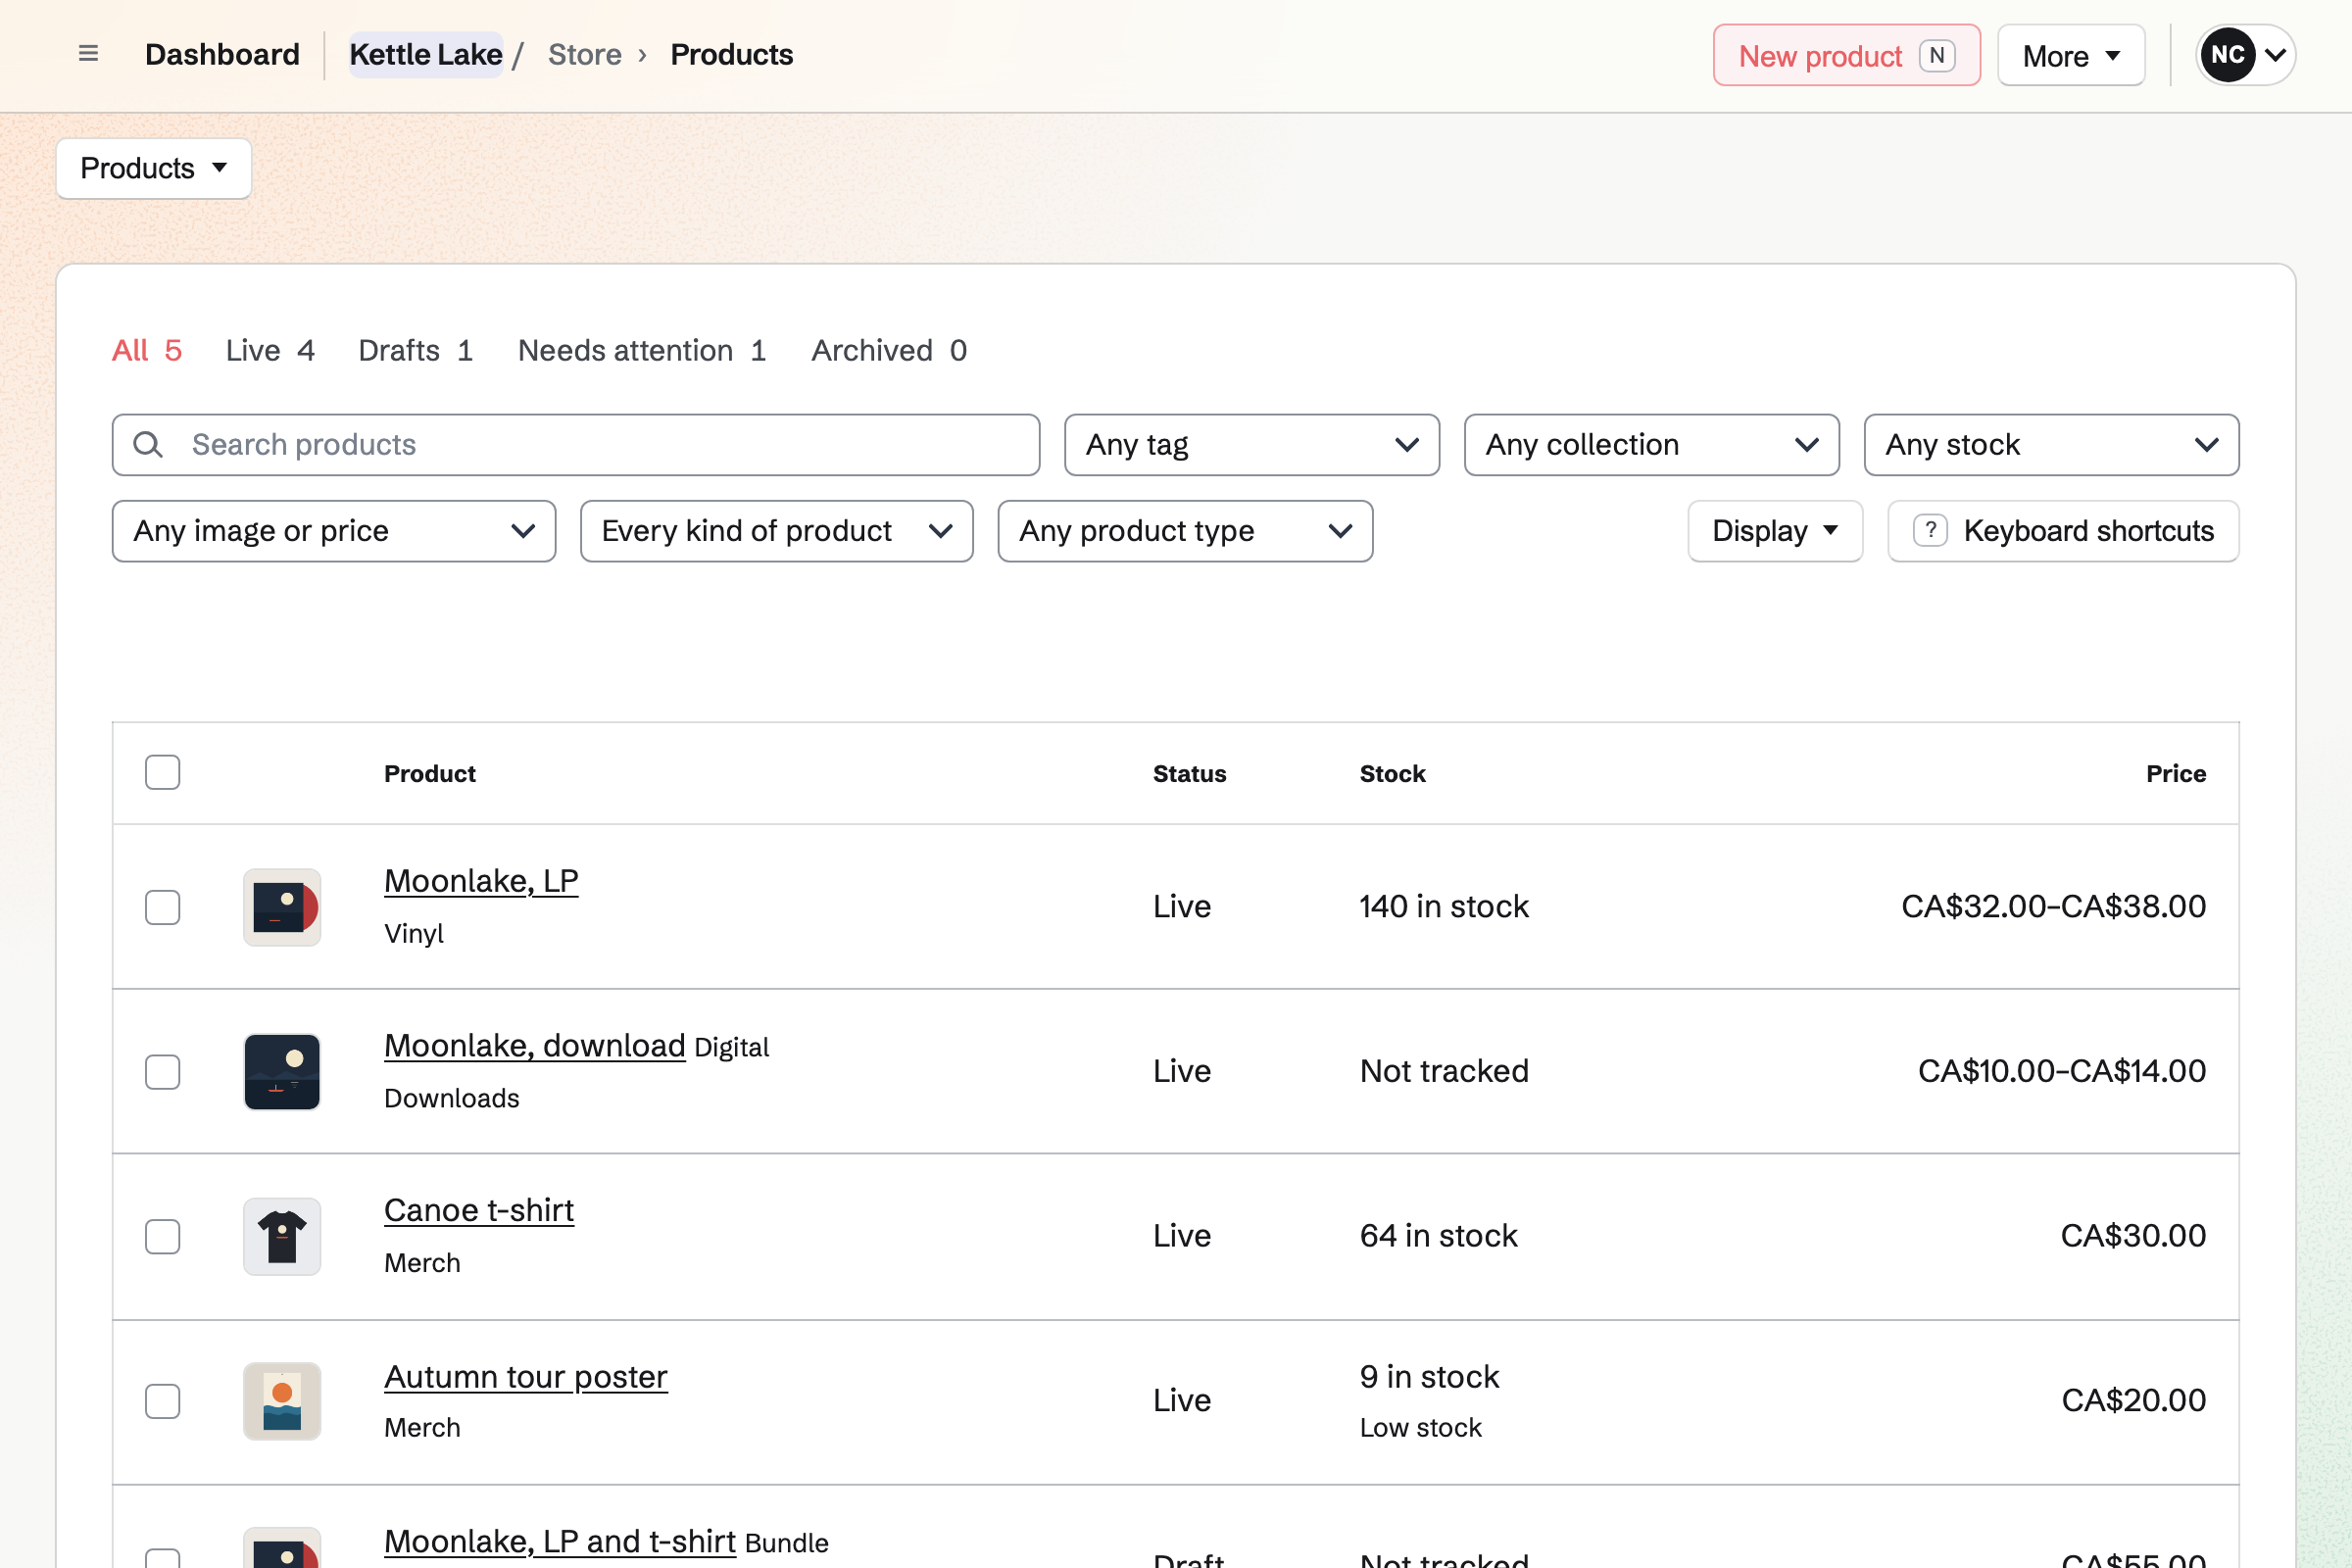Expand the Every kind of product dropdown
The image size is (2352, 1568).
click(x=776, y=531)
